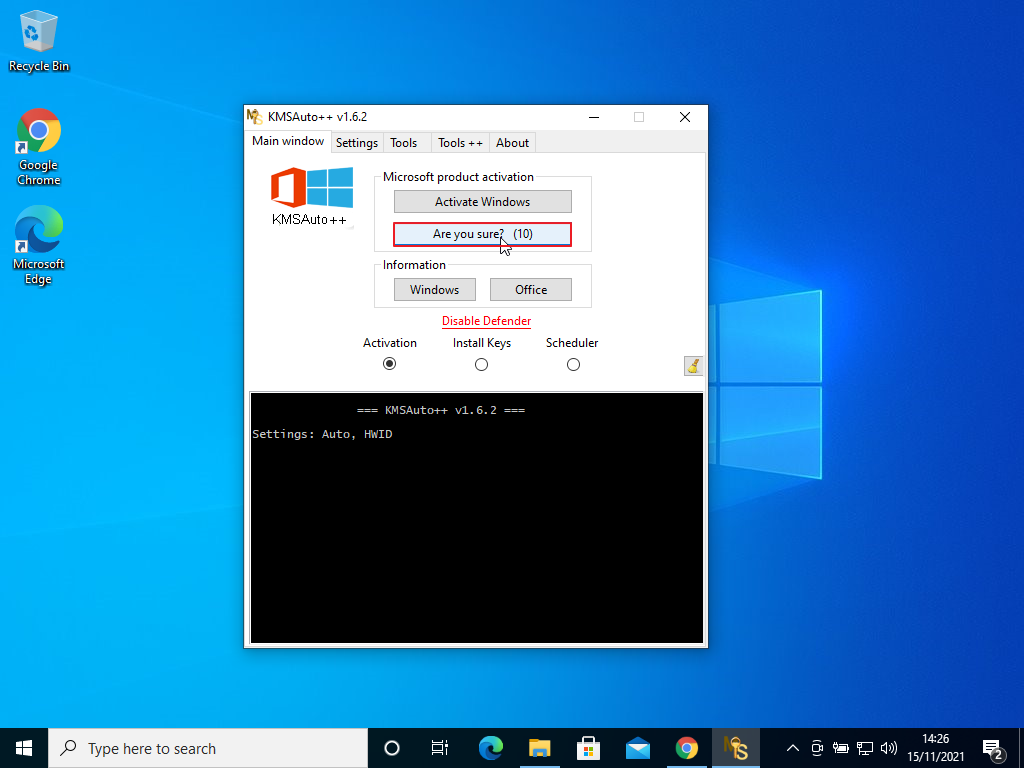Click the 'Settings: Auto, HWID' log line
The width and height of the screenshot is (1024, 768).
pyautogui.click(x=323, y=434)
